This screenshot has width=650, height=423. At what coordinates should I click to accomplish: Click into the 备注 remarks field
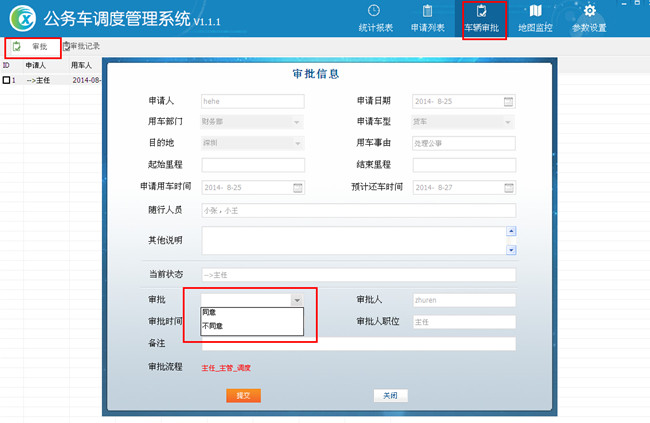point(358,344)
